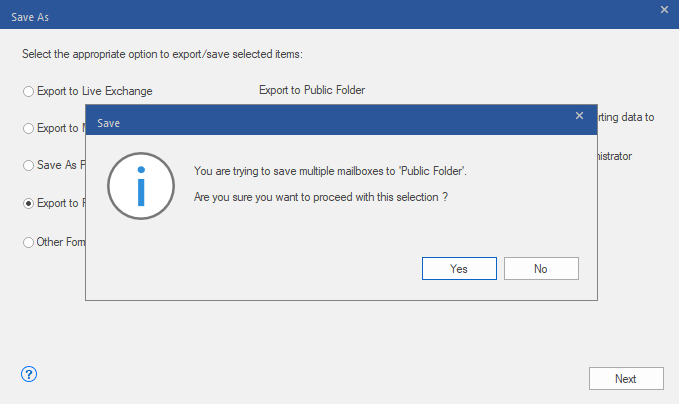Click the information icon in Save dialog
679x404 pixels.
click(141, 186)
